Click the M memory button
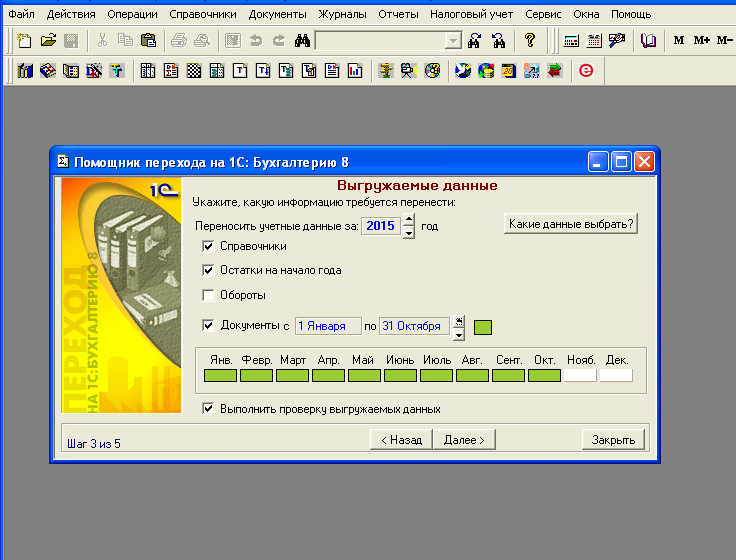 point(678,41)
